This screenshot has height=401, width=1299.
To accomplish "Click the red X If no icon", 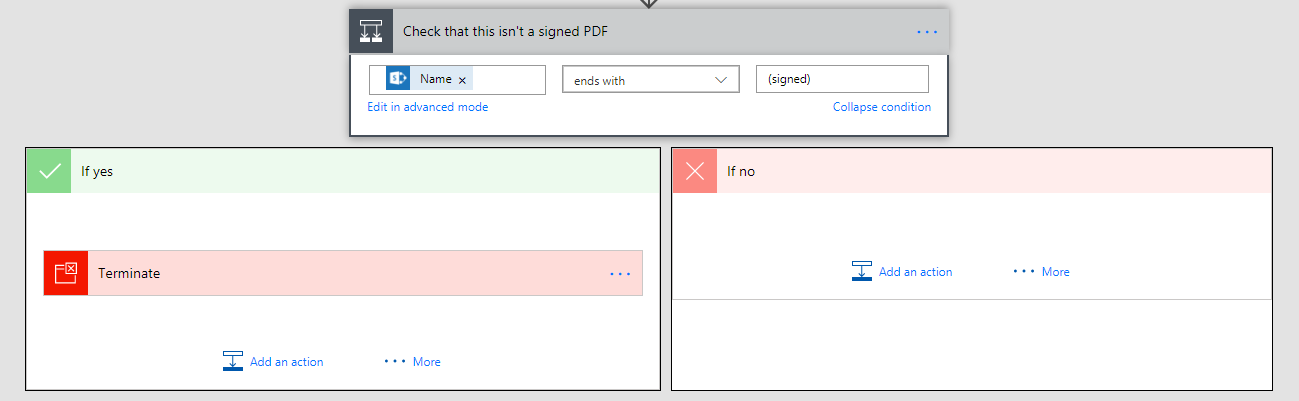I will (x=694, y=171).
